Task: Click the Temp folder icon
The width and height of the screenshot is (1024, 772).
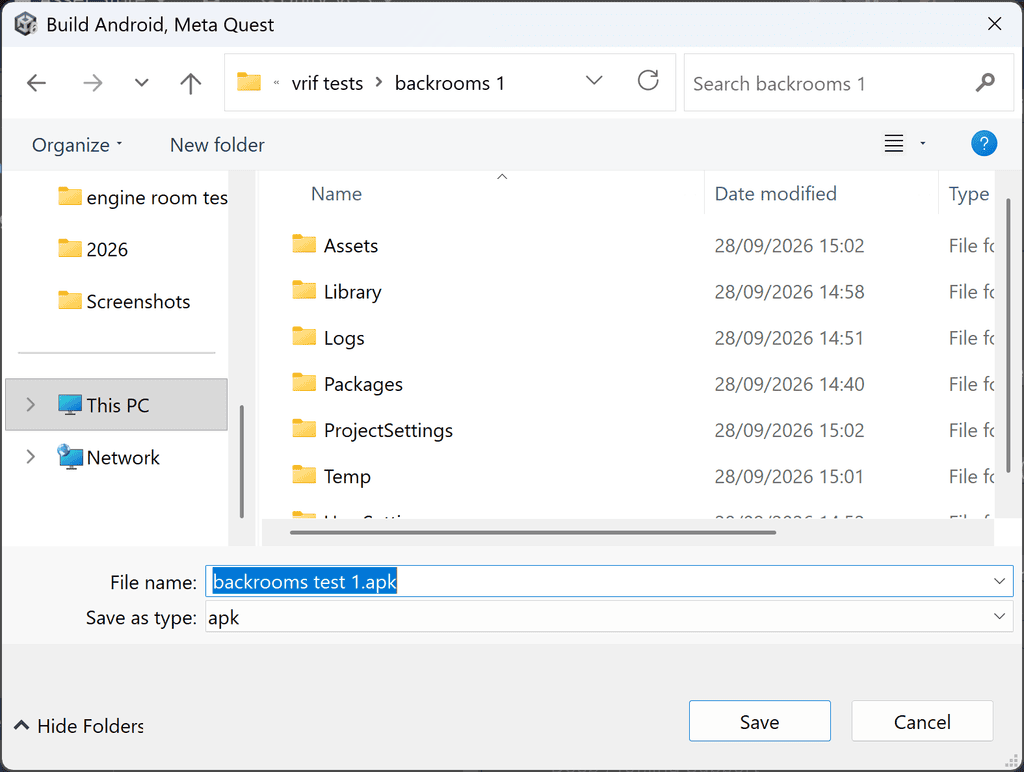Action: point(304,475)
